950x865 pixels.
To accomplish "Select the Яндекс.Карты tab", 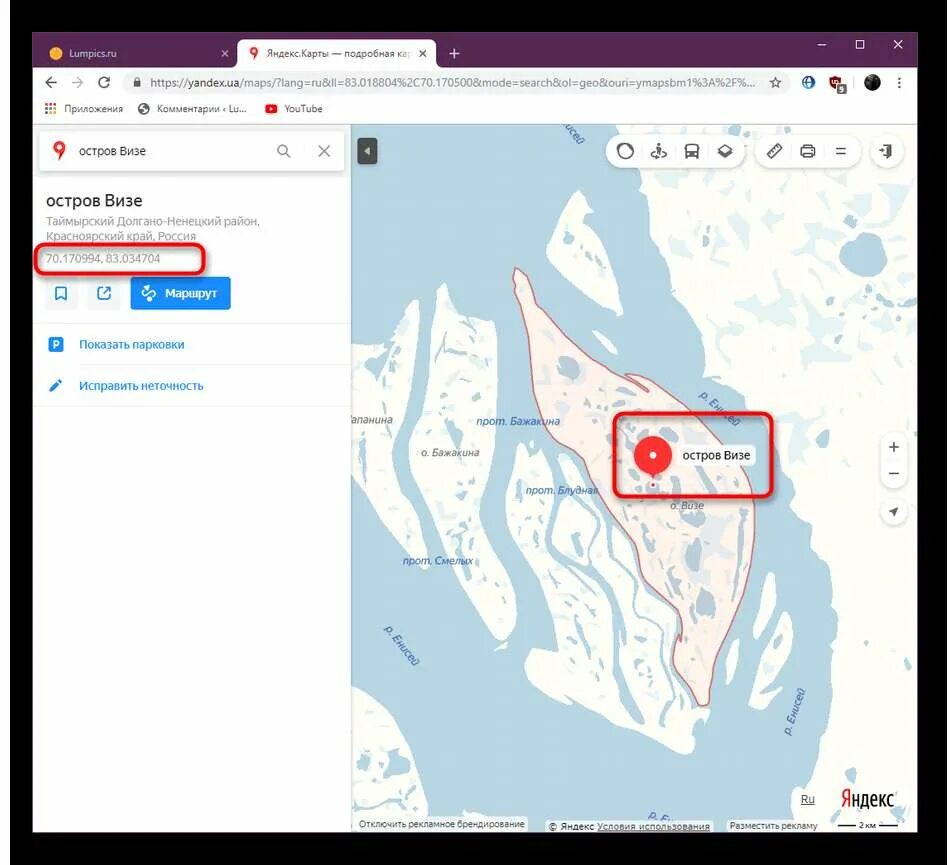I will (x=337, y=53).
